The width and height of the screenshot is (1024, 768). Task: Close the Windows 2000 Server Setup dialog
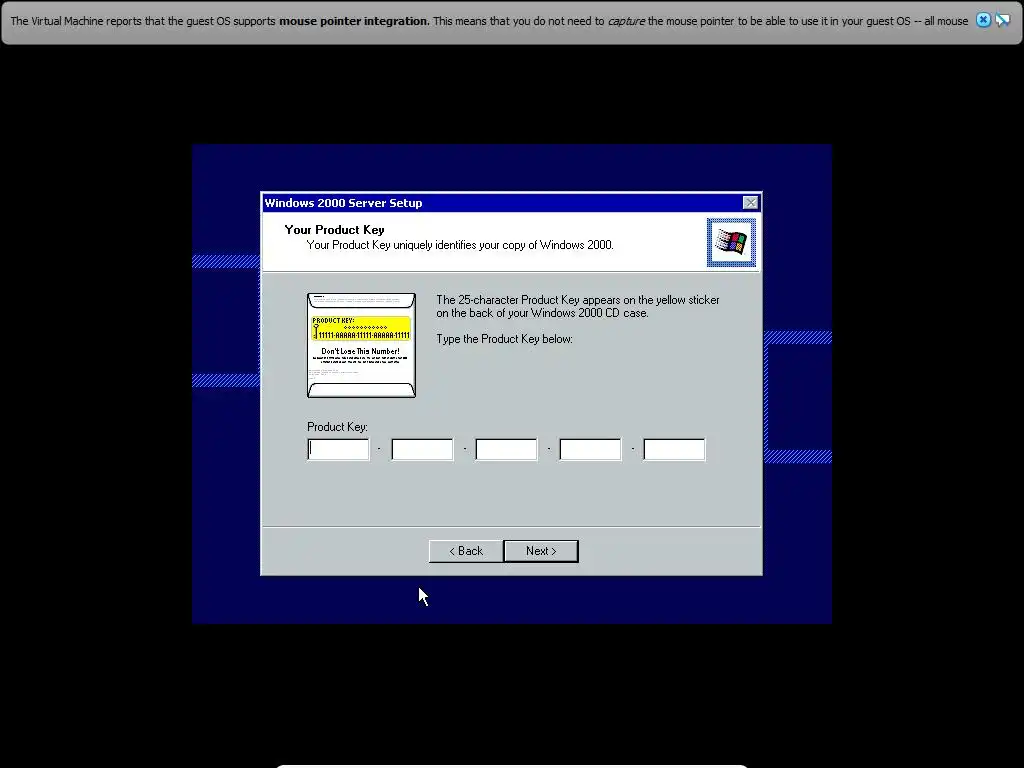coord(751,202)
